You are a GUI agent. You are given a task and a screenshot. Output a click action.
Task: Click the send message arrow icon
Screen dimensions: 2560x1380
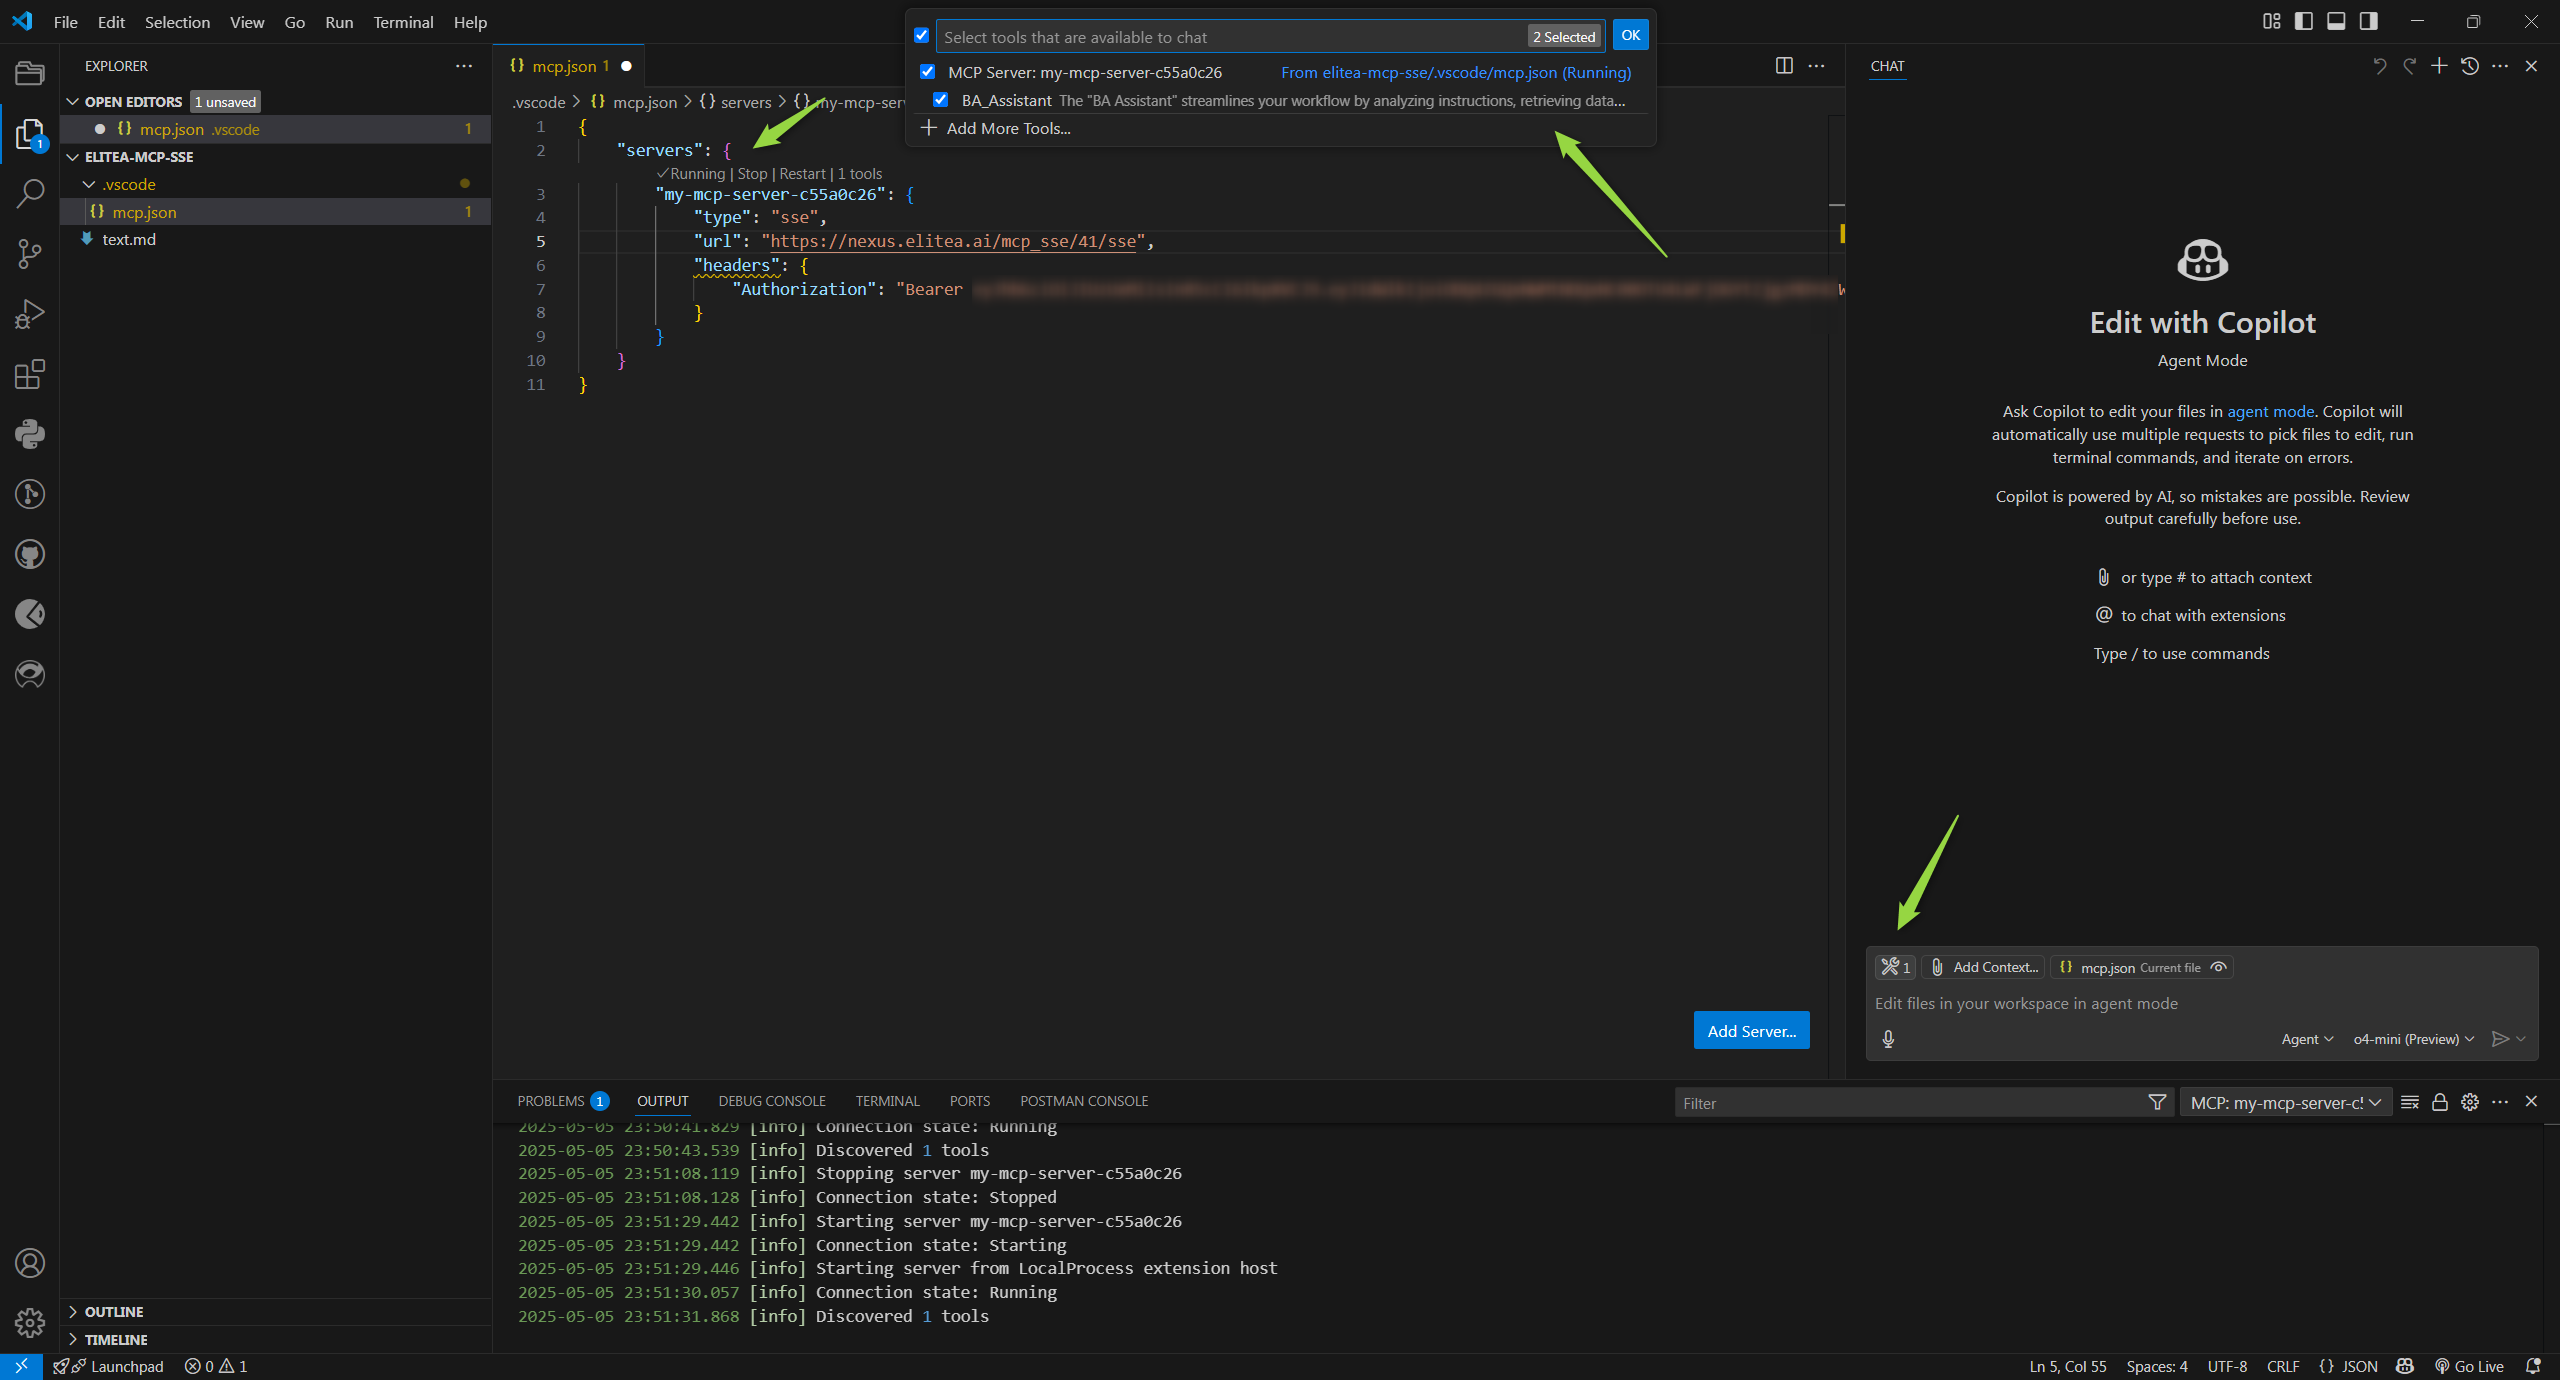pos(2500,1039)
